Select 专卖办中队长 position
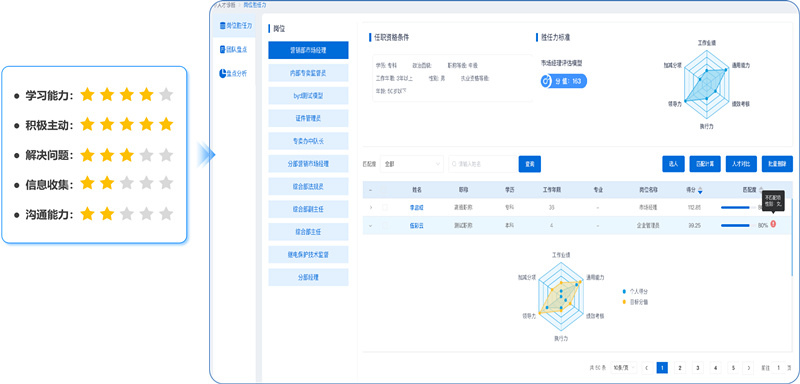 pyautogui.click(x=308, y=141)
